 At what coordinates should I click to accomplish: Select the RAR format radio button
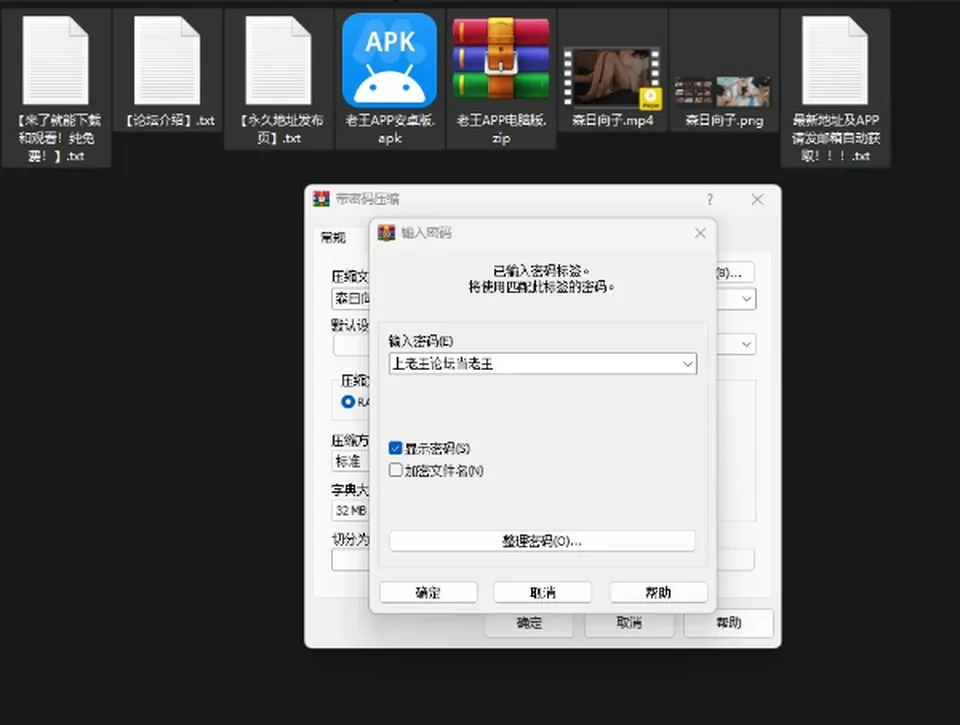(348, 402)
